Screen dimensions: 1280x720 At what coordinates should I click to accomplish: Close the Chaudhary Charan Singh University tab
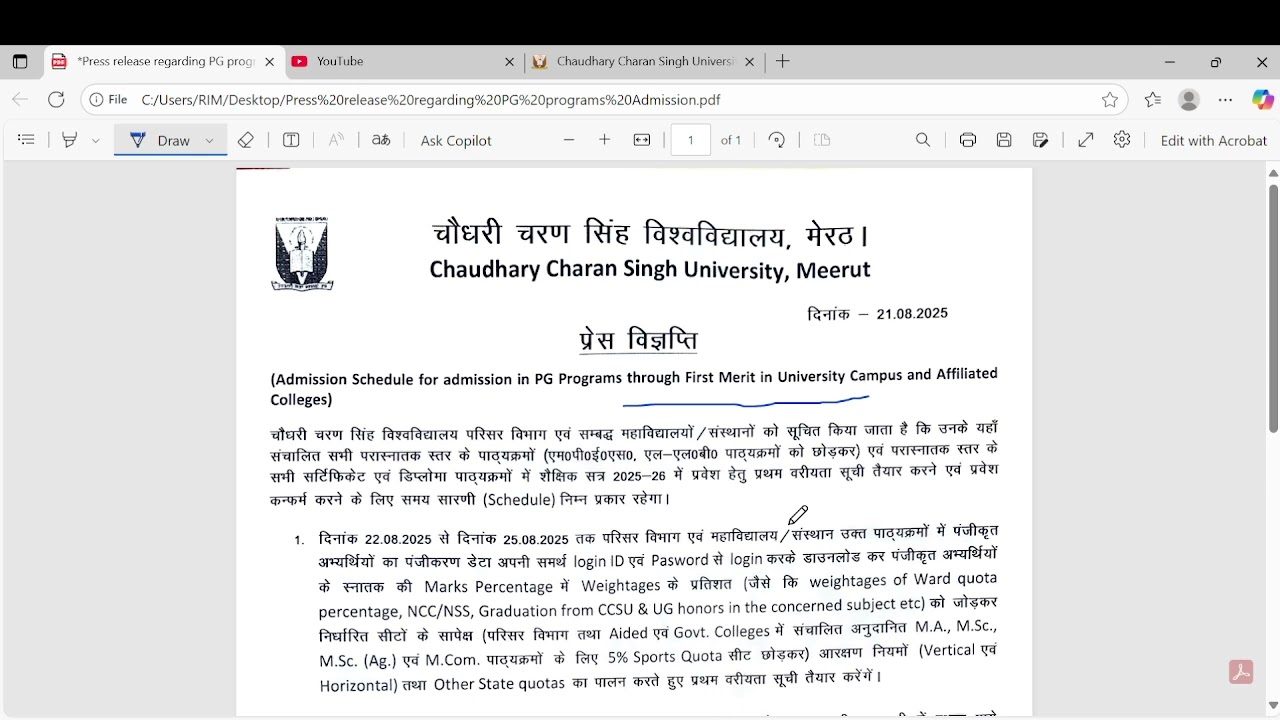click(750, 62)
